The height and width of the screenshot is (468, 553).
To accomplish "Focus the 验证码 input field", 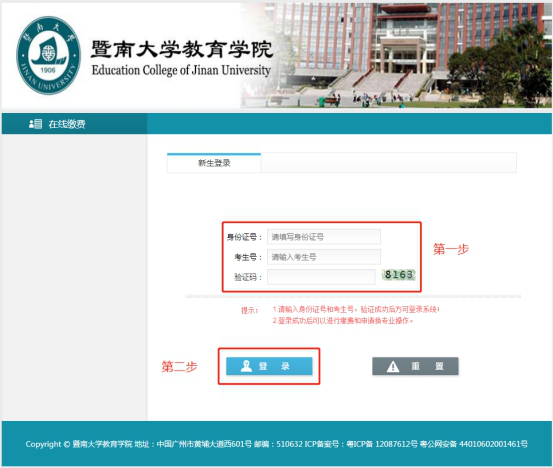I will pos(321,277).
